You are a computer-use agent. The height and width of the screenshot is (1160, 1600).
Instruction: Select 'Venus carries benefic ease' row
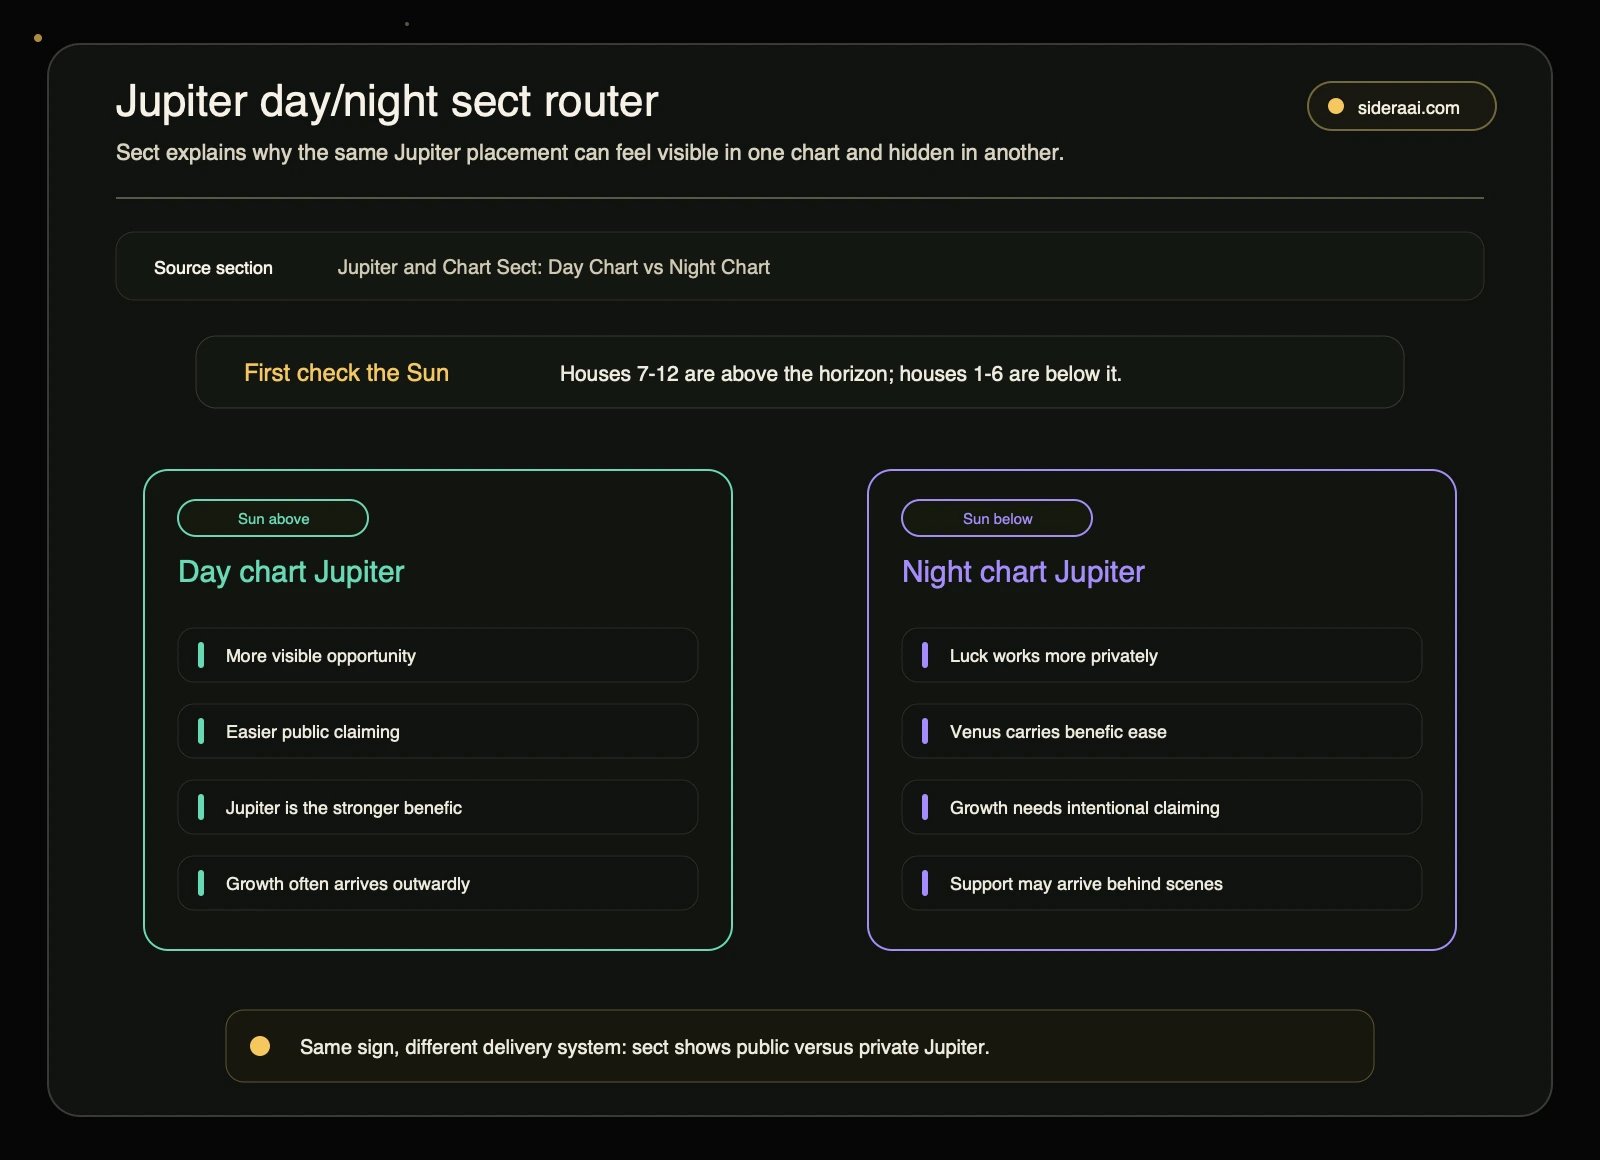click(x=1162, y=731)
